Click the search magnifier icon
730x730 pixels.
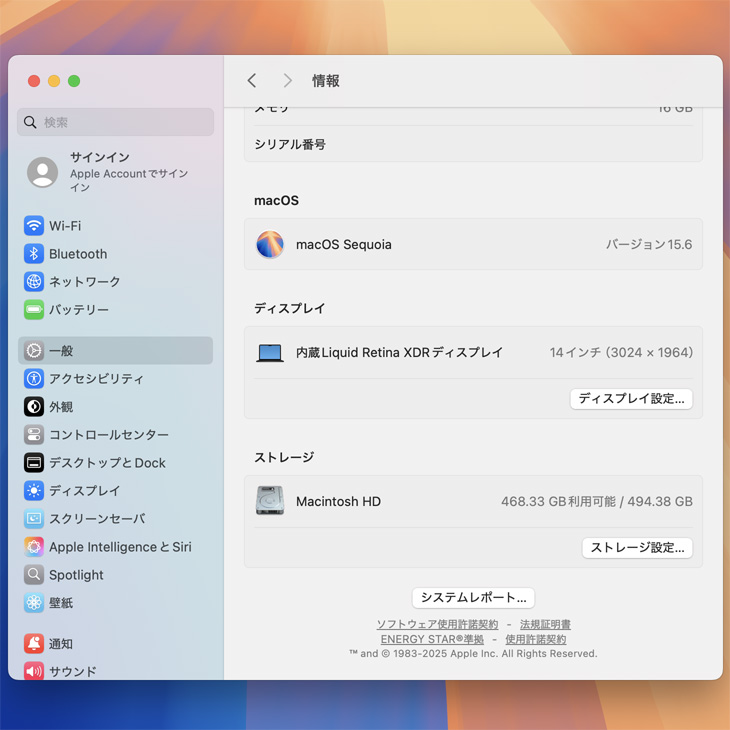[30, 122]
